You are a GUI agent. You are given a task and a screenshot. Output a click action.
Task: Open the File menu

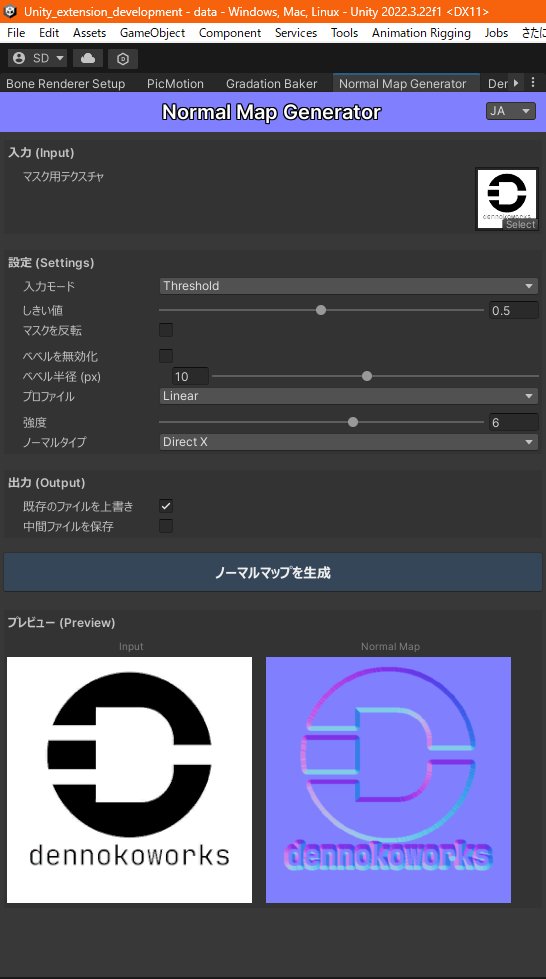16,32
